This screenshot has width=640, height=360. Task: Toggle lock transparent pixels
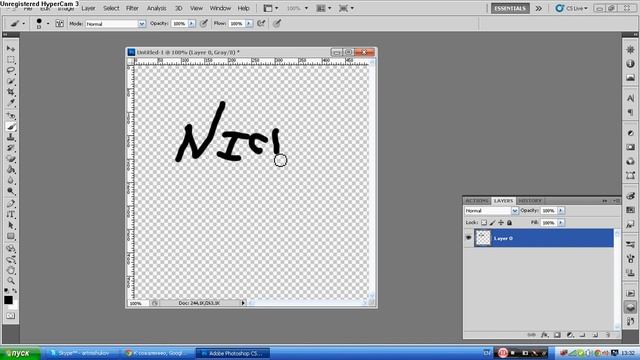click(484, 223)
